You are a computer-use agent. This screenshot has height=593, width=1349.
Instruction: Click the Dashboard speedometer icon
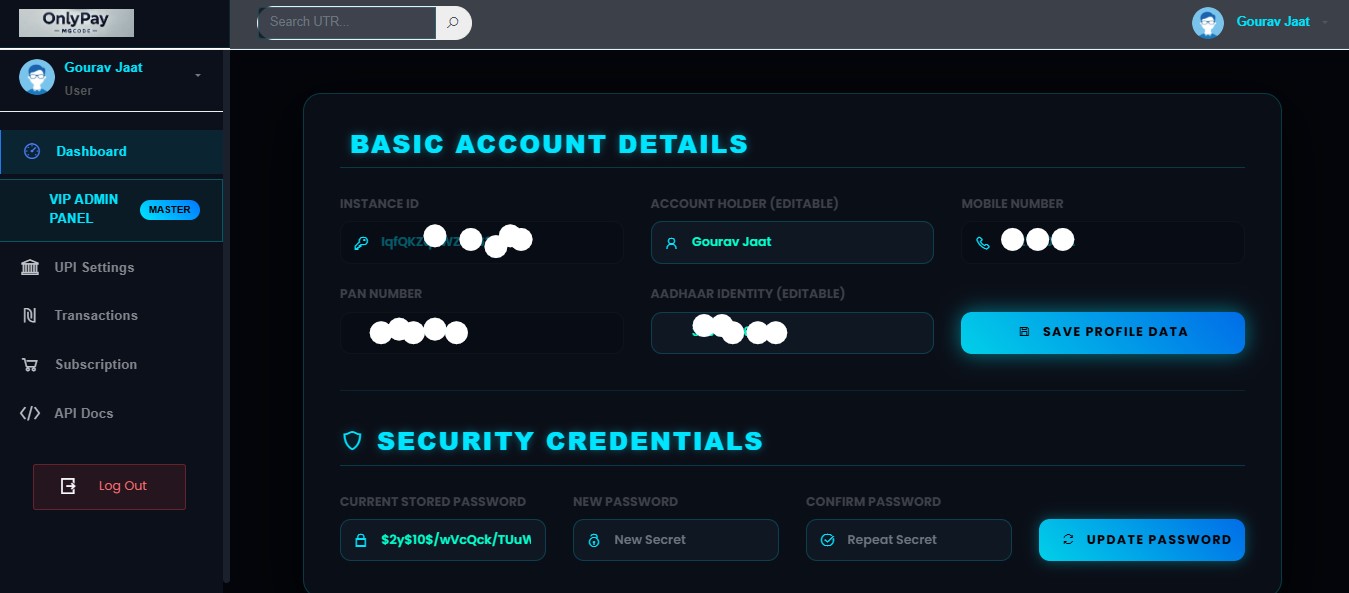(x=32, y=151)
